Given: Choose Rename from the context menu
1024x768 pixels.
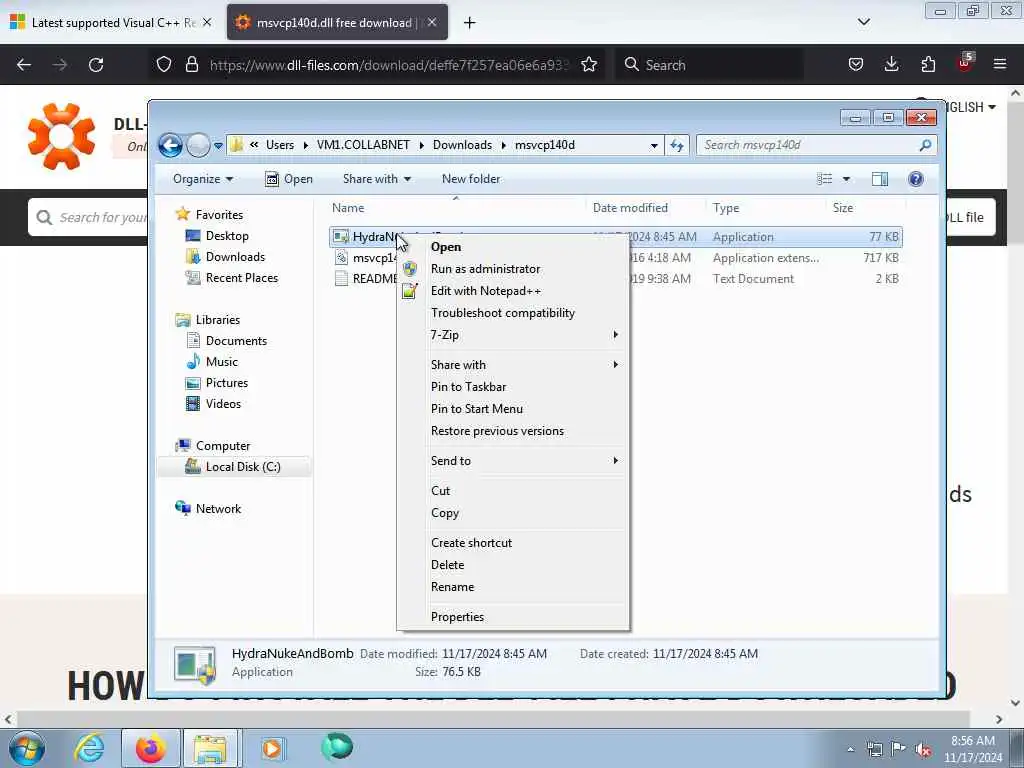Looking at the screenshot, I should pyautogui.click(x=513, y=587).
